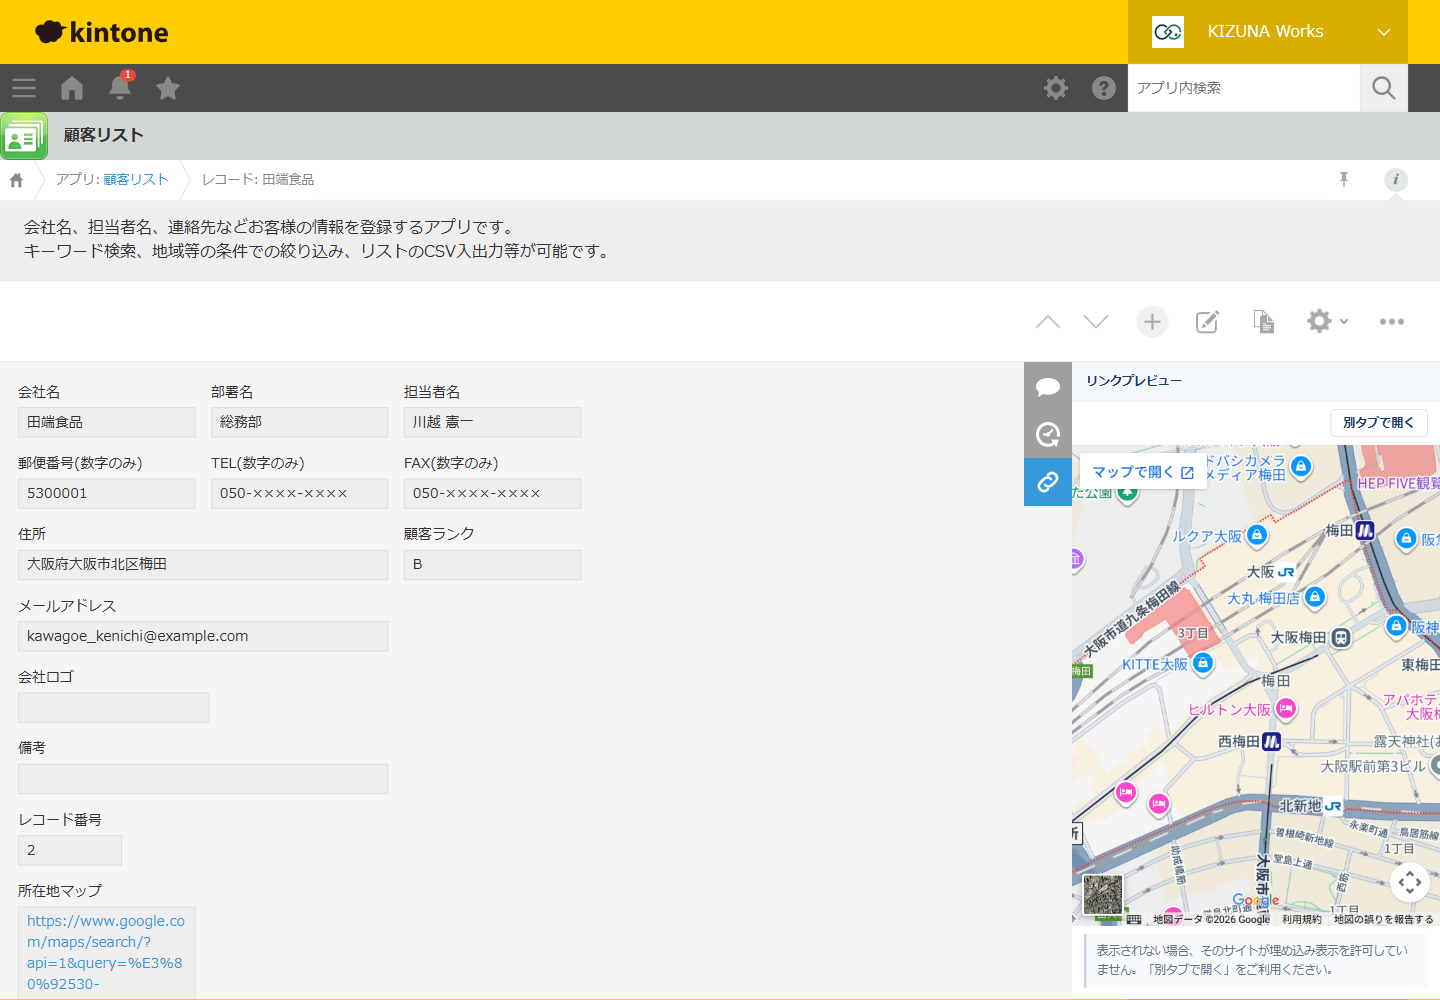Toggle the app info icon
The height and width of the screenshot is (1000, 1440).
pos(1396,179)
